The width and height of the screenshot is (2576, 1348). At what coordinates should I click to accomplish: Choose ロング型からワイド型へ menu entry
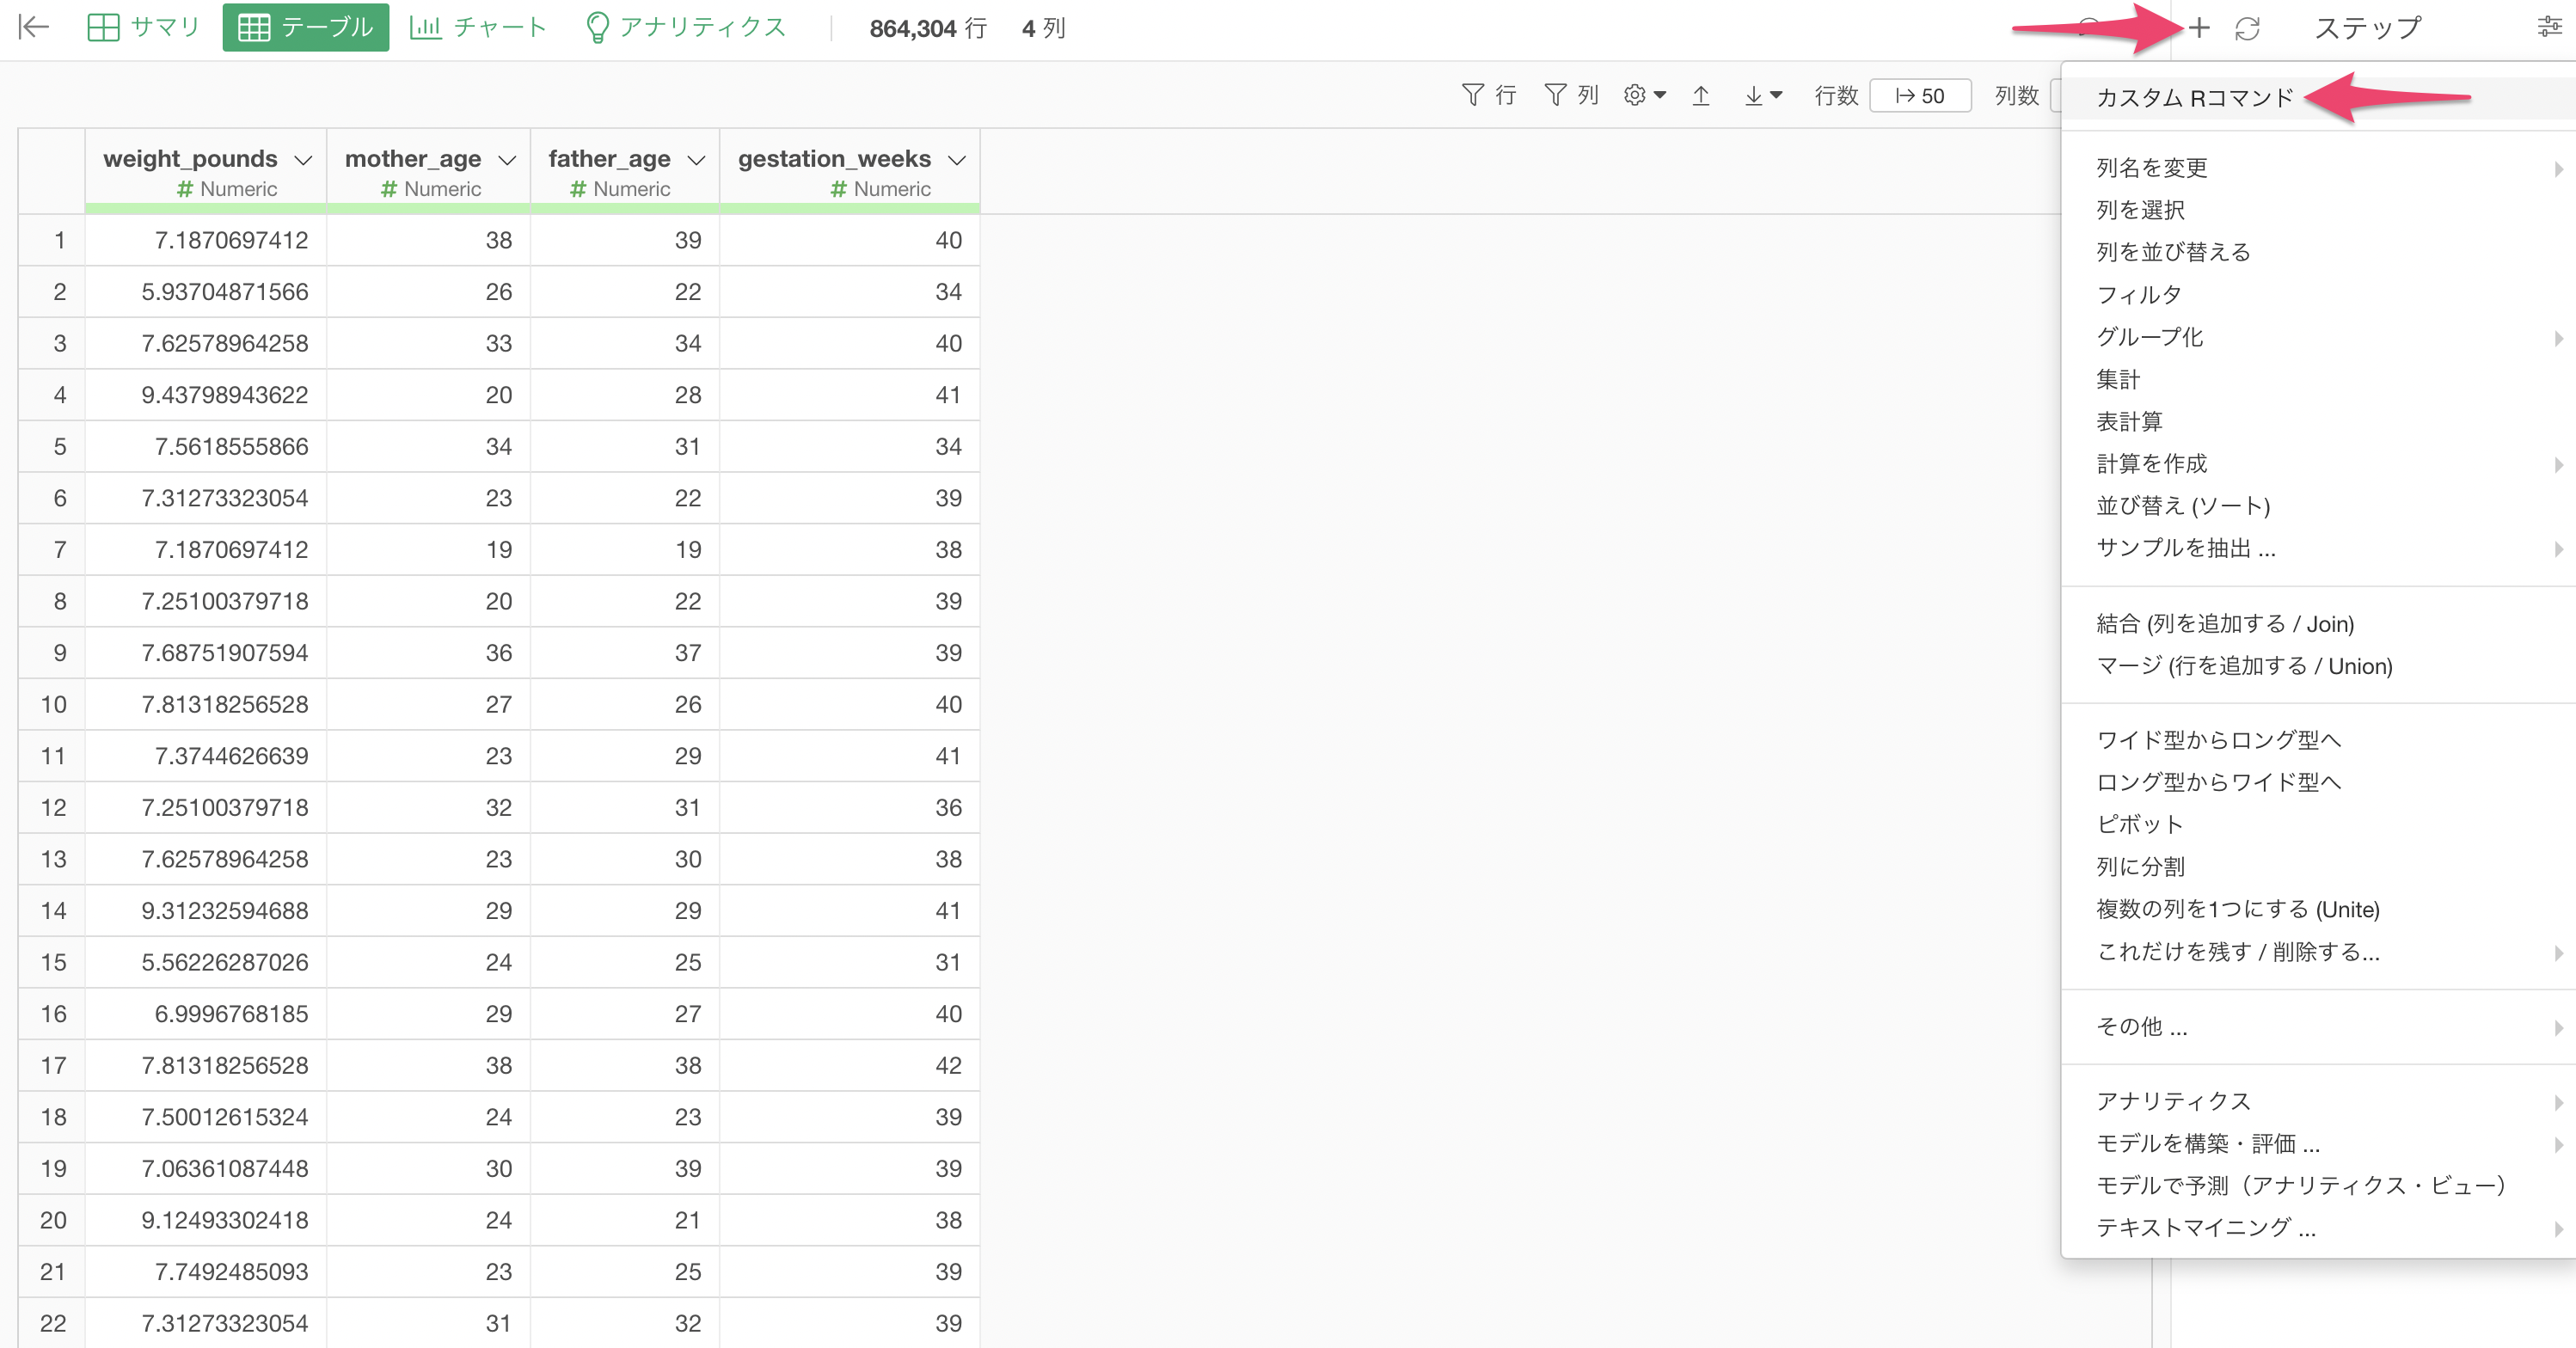(2319, 782)
